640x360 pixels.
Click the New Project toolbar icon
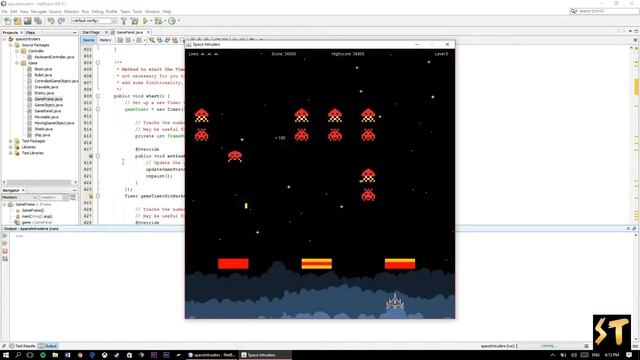[x=18, y=21]
